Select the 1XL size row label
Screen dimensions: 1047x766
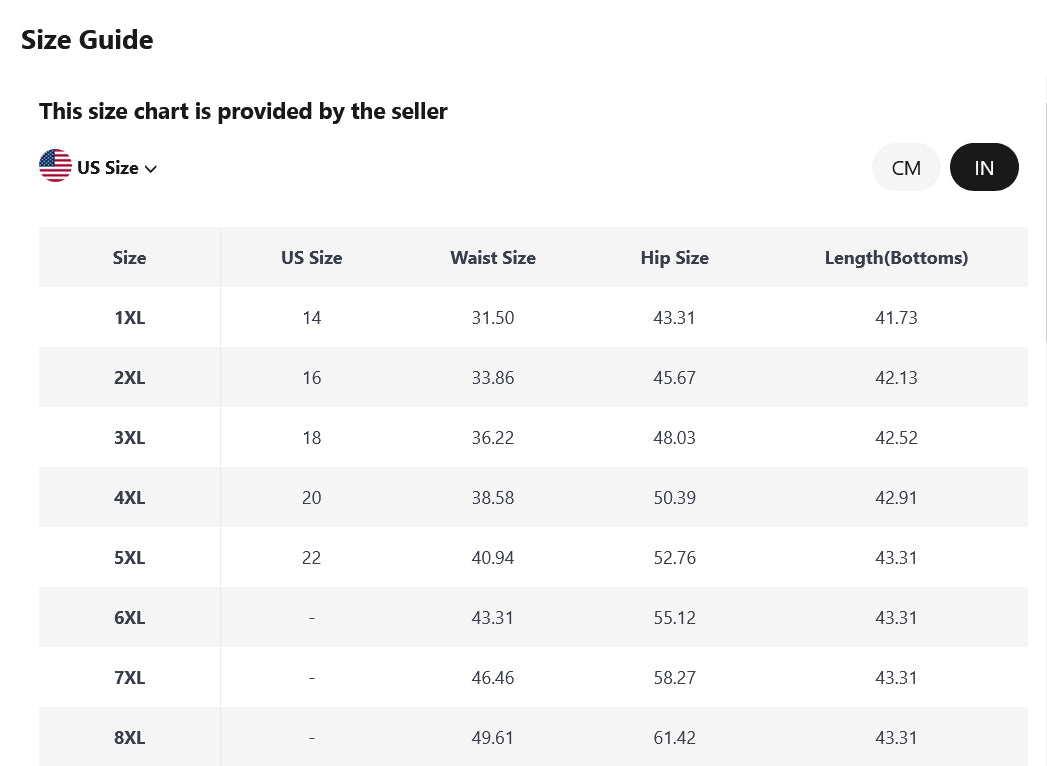tap(130, 318)
